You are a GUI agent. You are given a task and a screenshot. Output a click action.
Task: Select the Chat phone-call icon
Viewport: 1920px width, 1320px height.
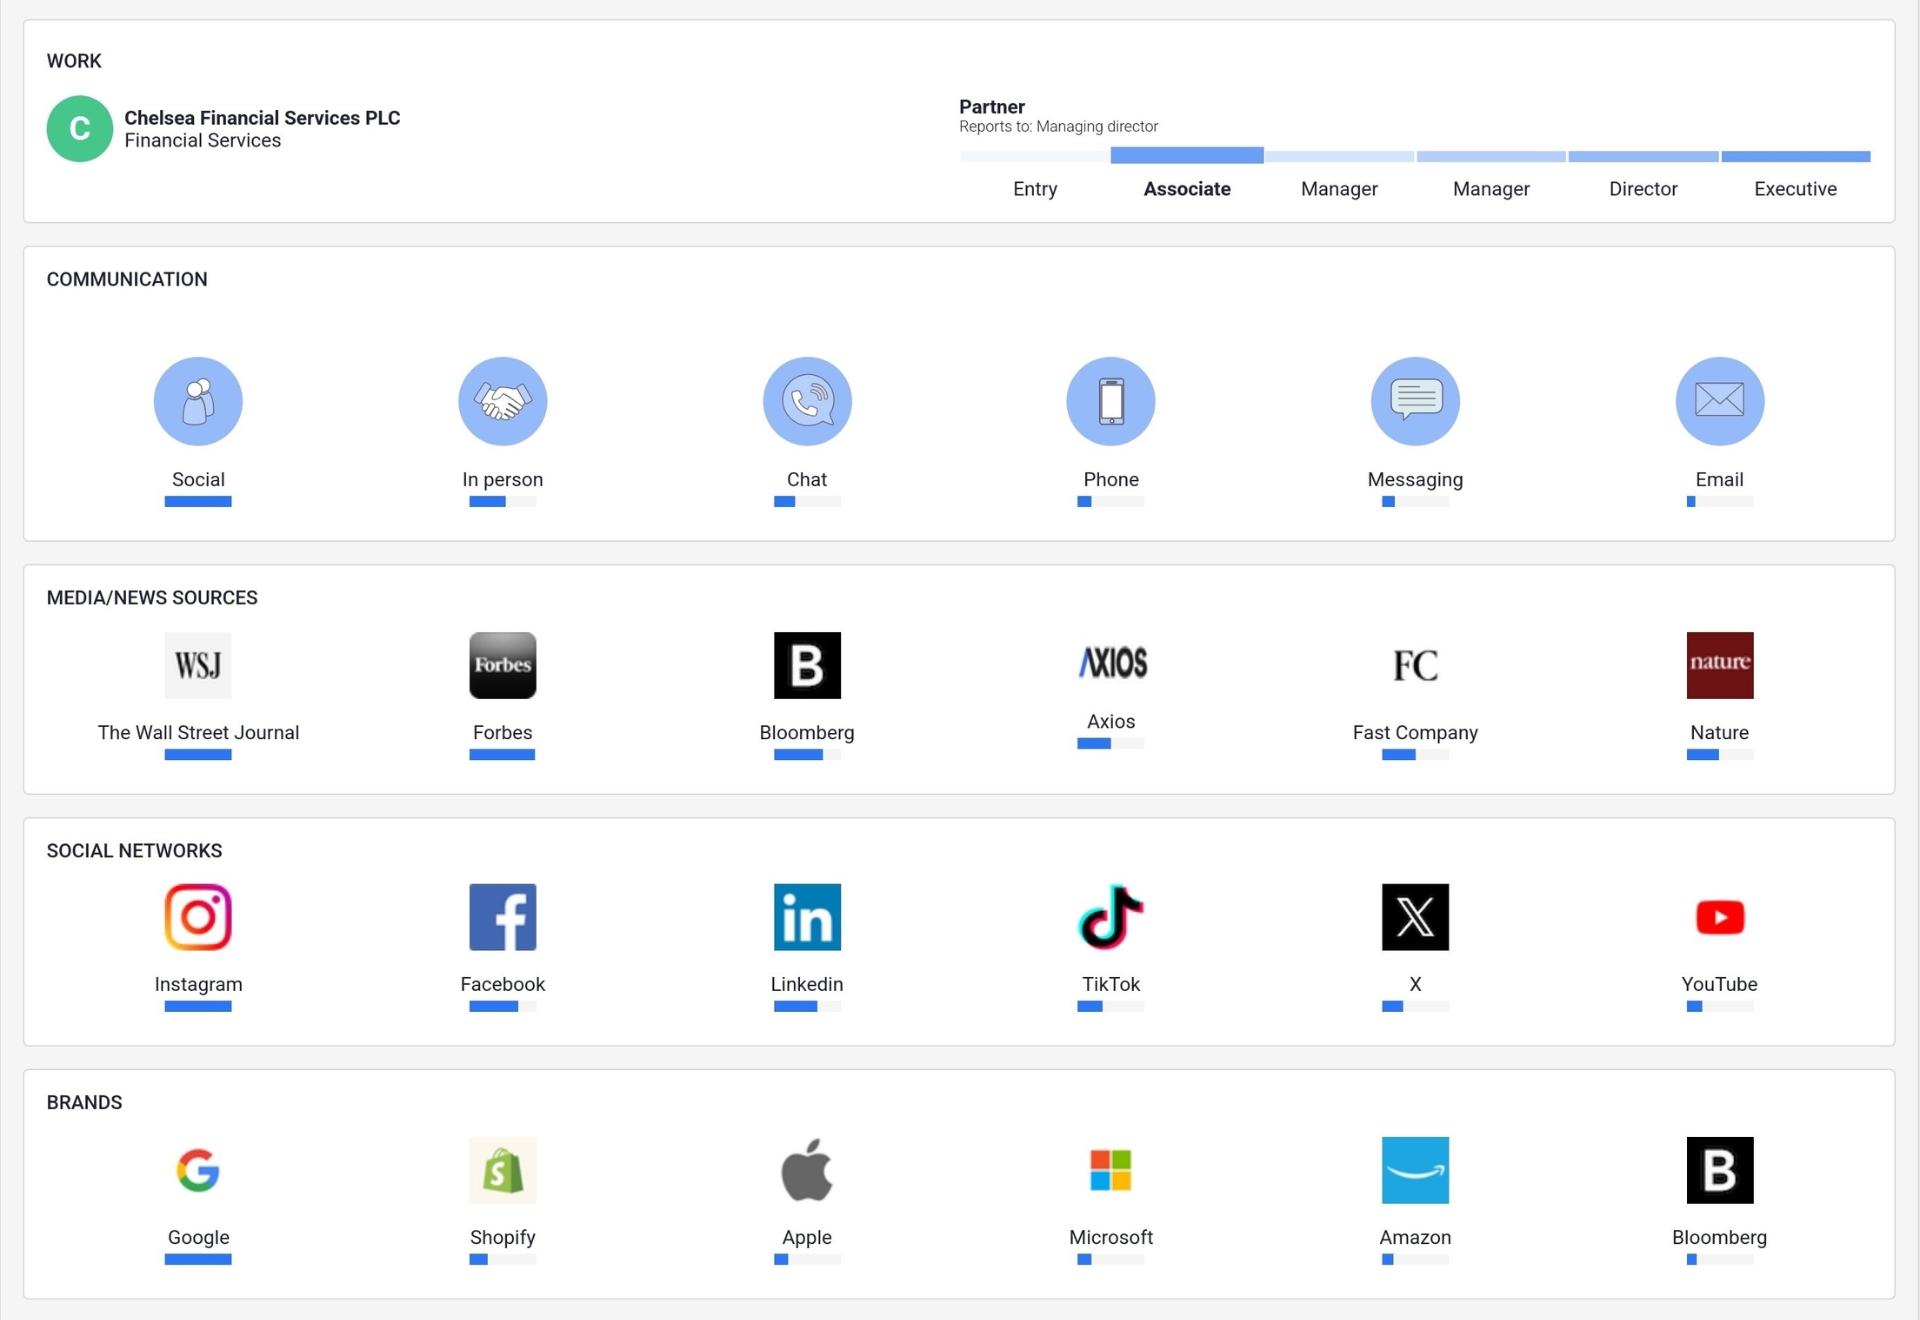pos(807,401)
